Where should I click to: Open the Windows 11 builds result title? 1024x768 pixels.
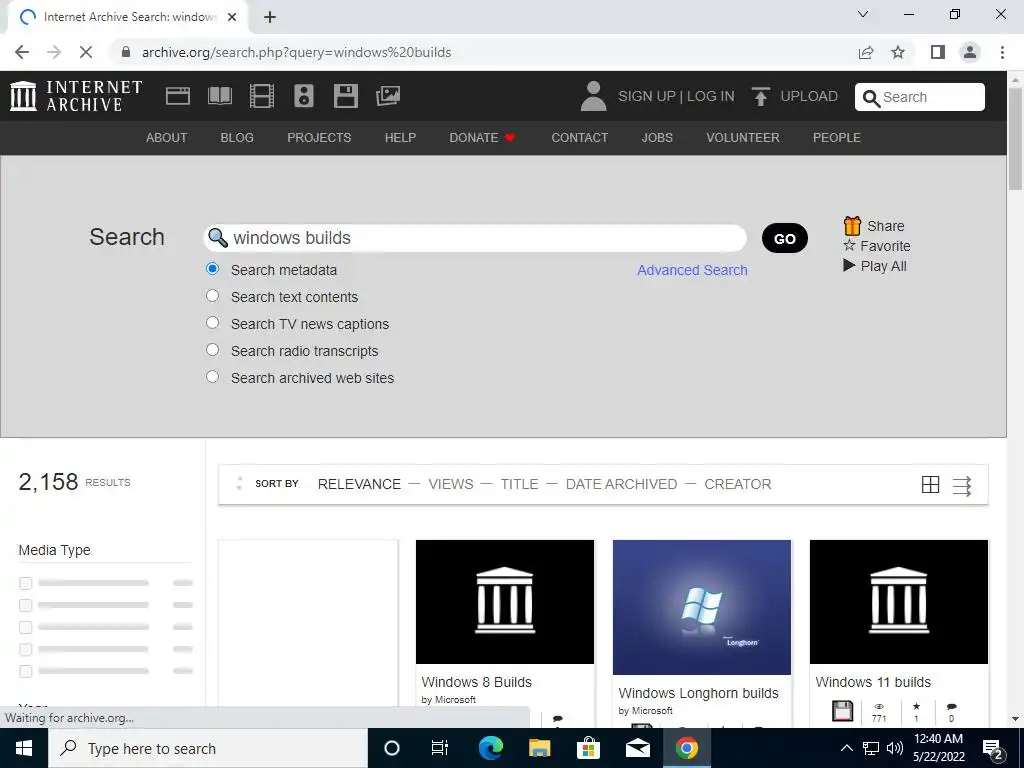click(872, 682)
